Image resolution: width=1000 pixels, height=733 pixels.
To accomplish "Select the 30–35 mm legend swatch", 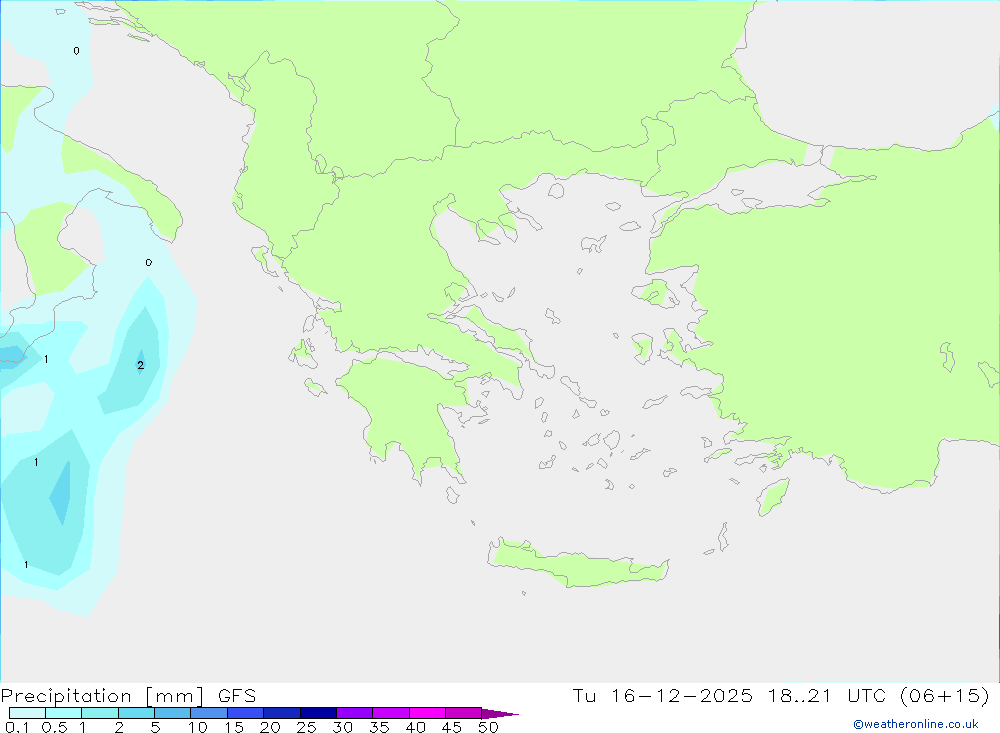I will tap(355, 713).
